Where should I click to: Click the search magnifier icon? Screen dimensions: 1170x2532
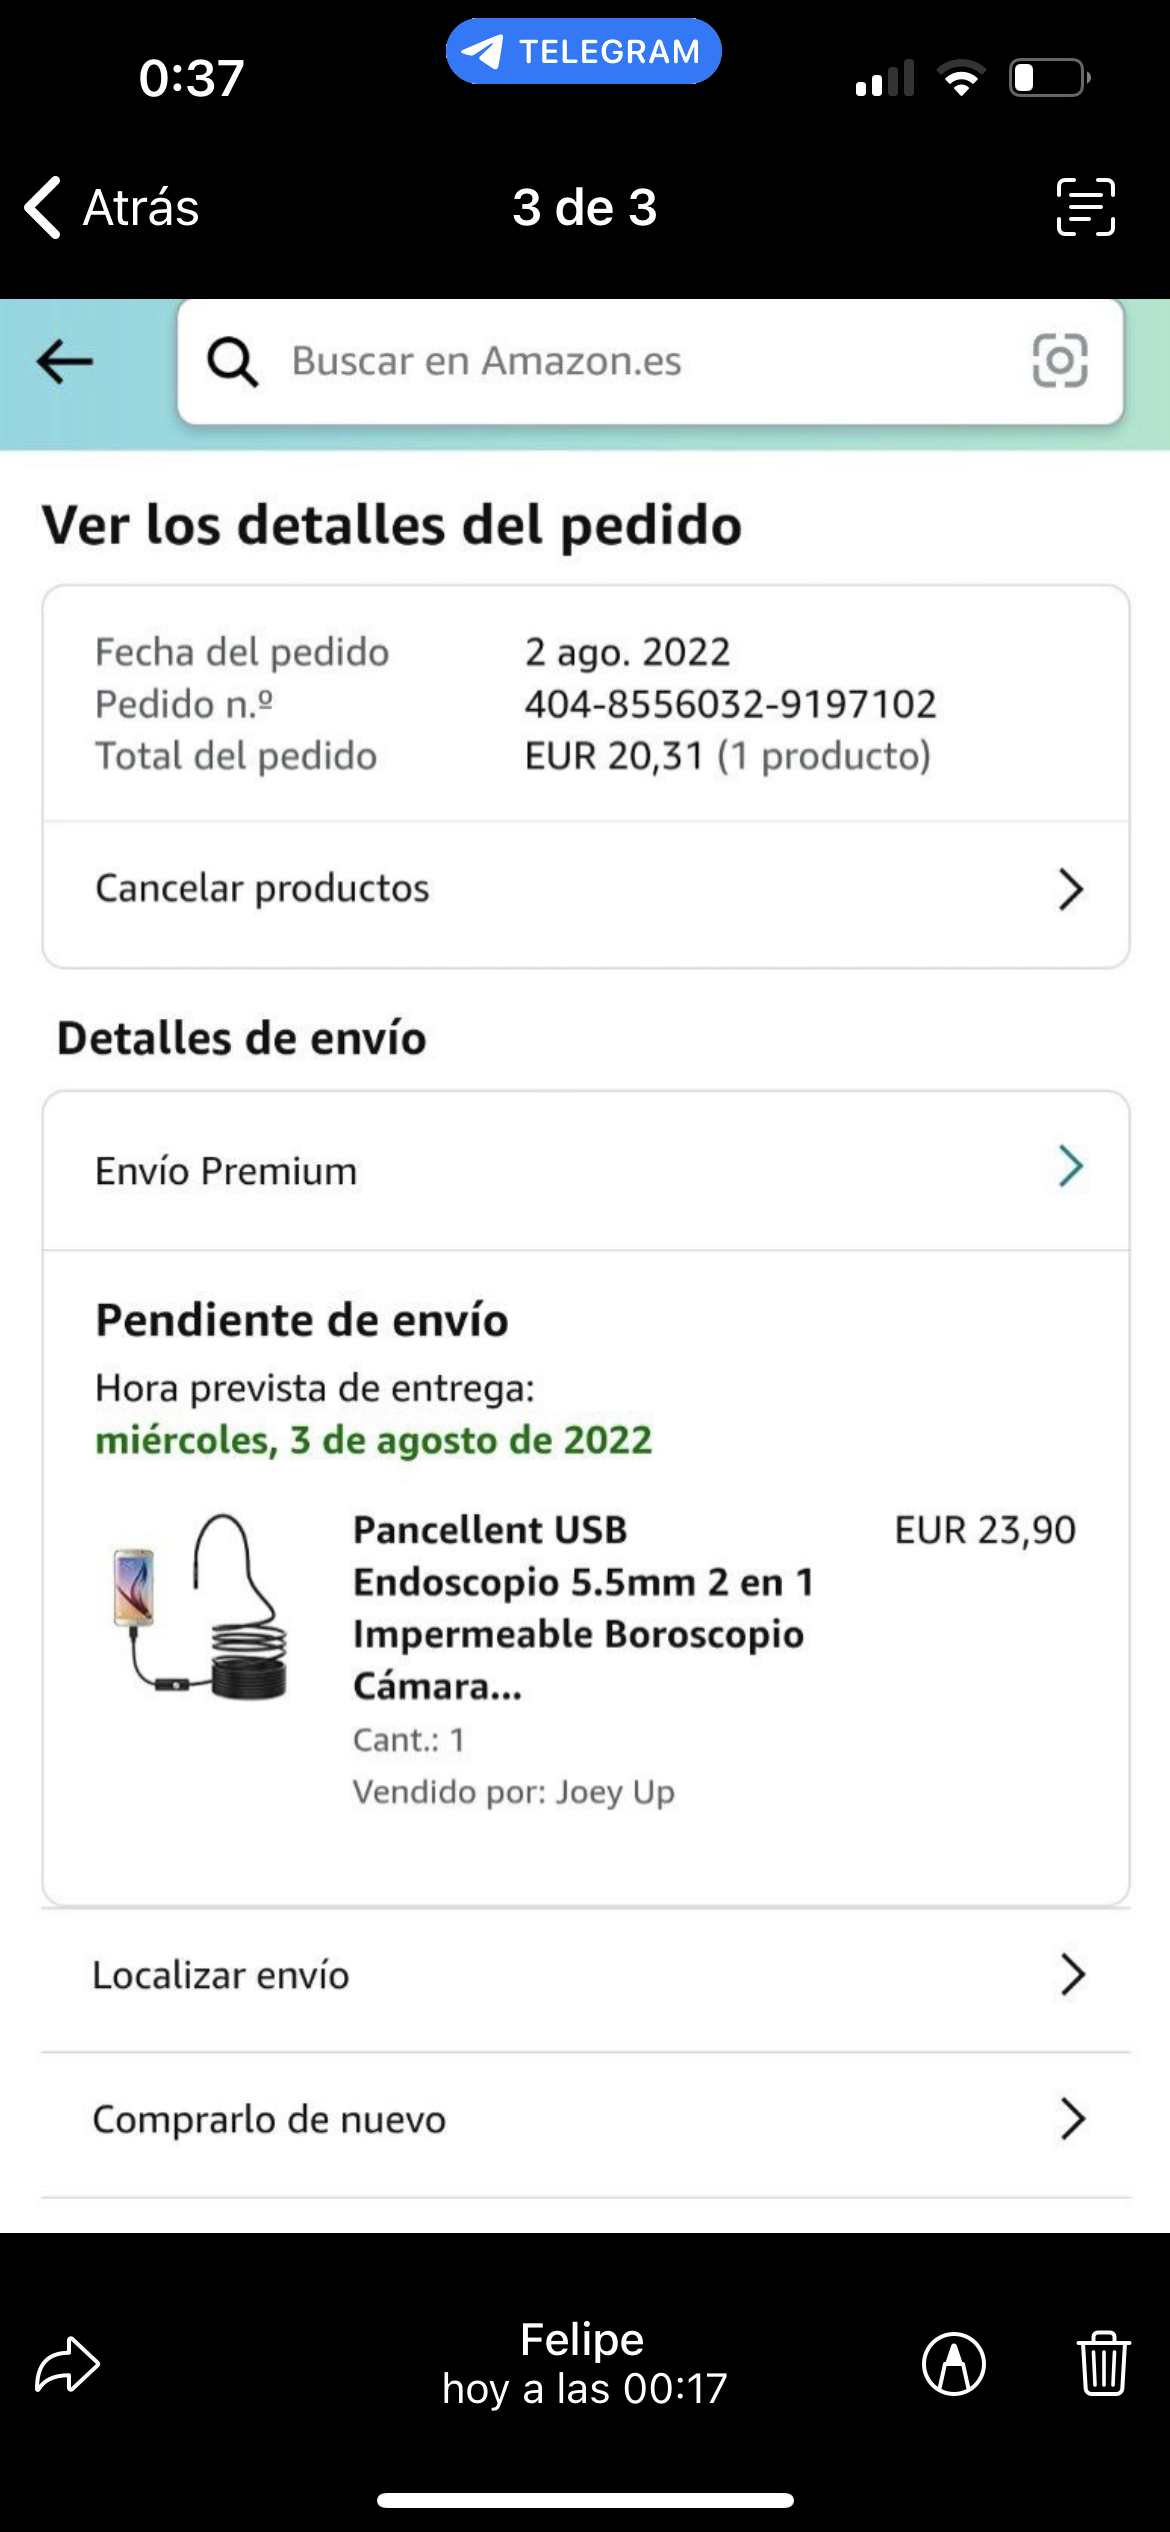[232, 361]
